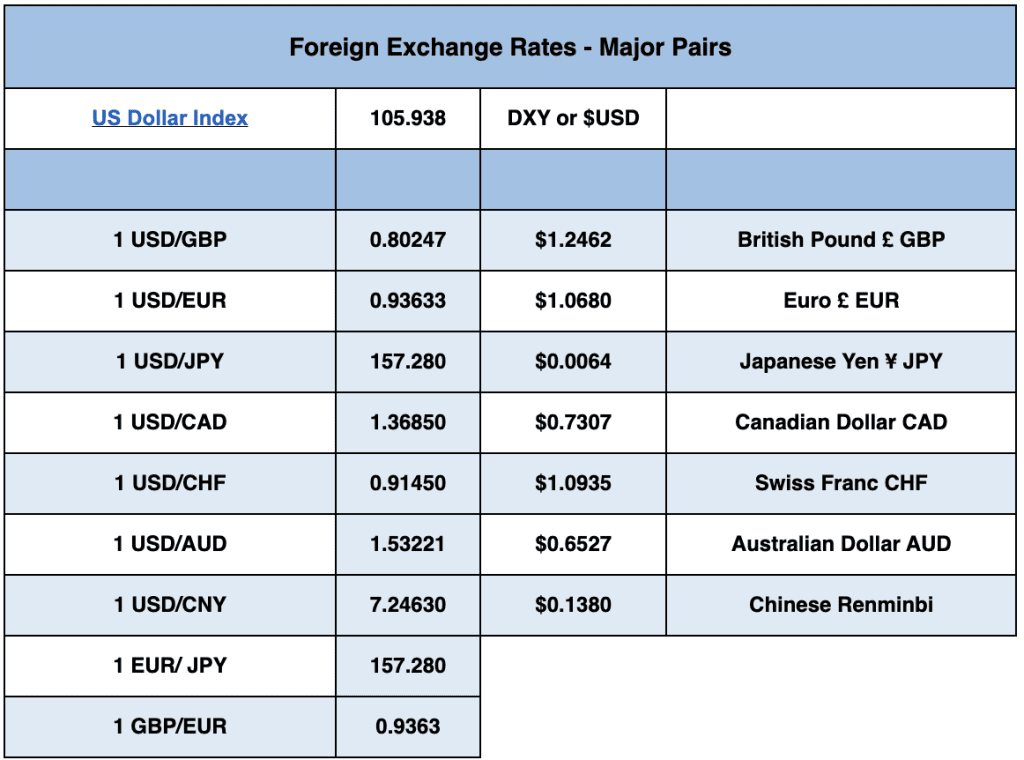This screenshot has height=760, width=1024.
Task: Select the 105.938 index value cell
Action: point(408,118)
